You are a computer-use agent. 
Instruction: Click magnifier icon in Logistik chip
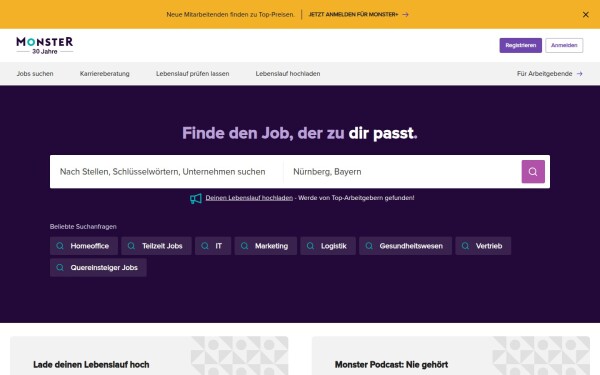pyautogui.click(x=310, y=246)
